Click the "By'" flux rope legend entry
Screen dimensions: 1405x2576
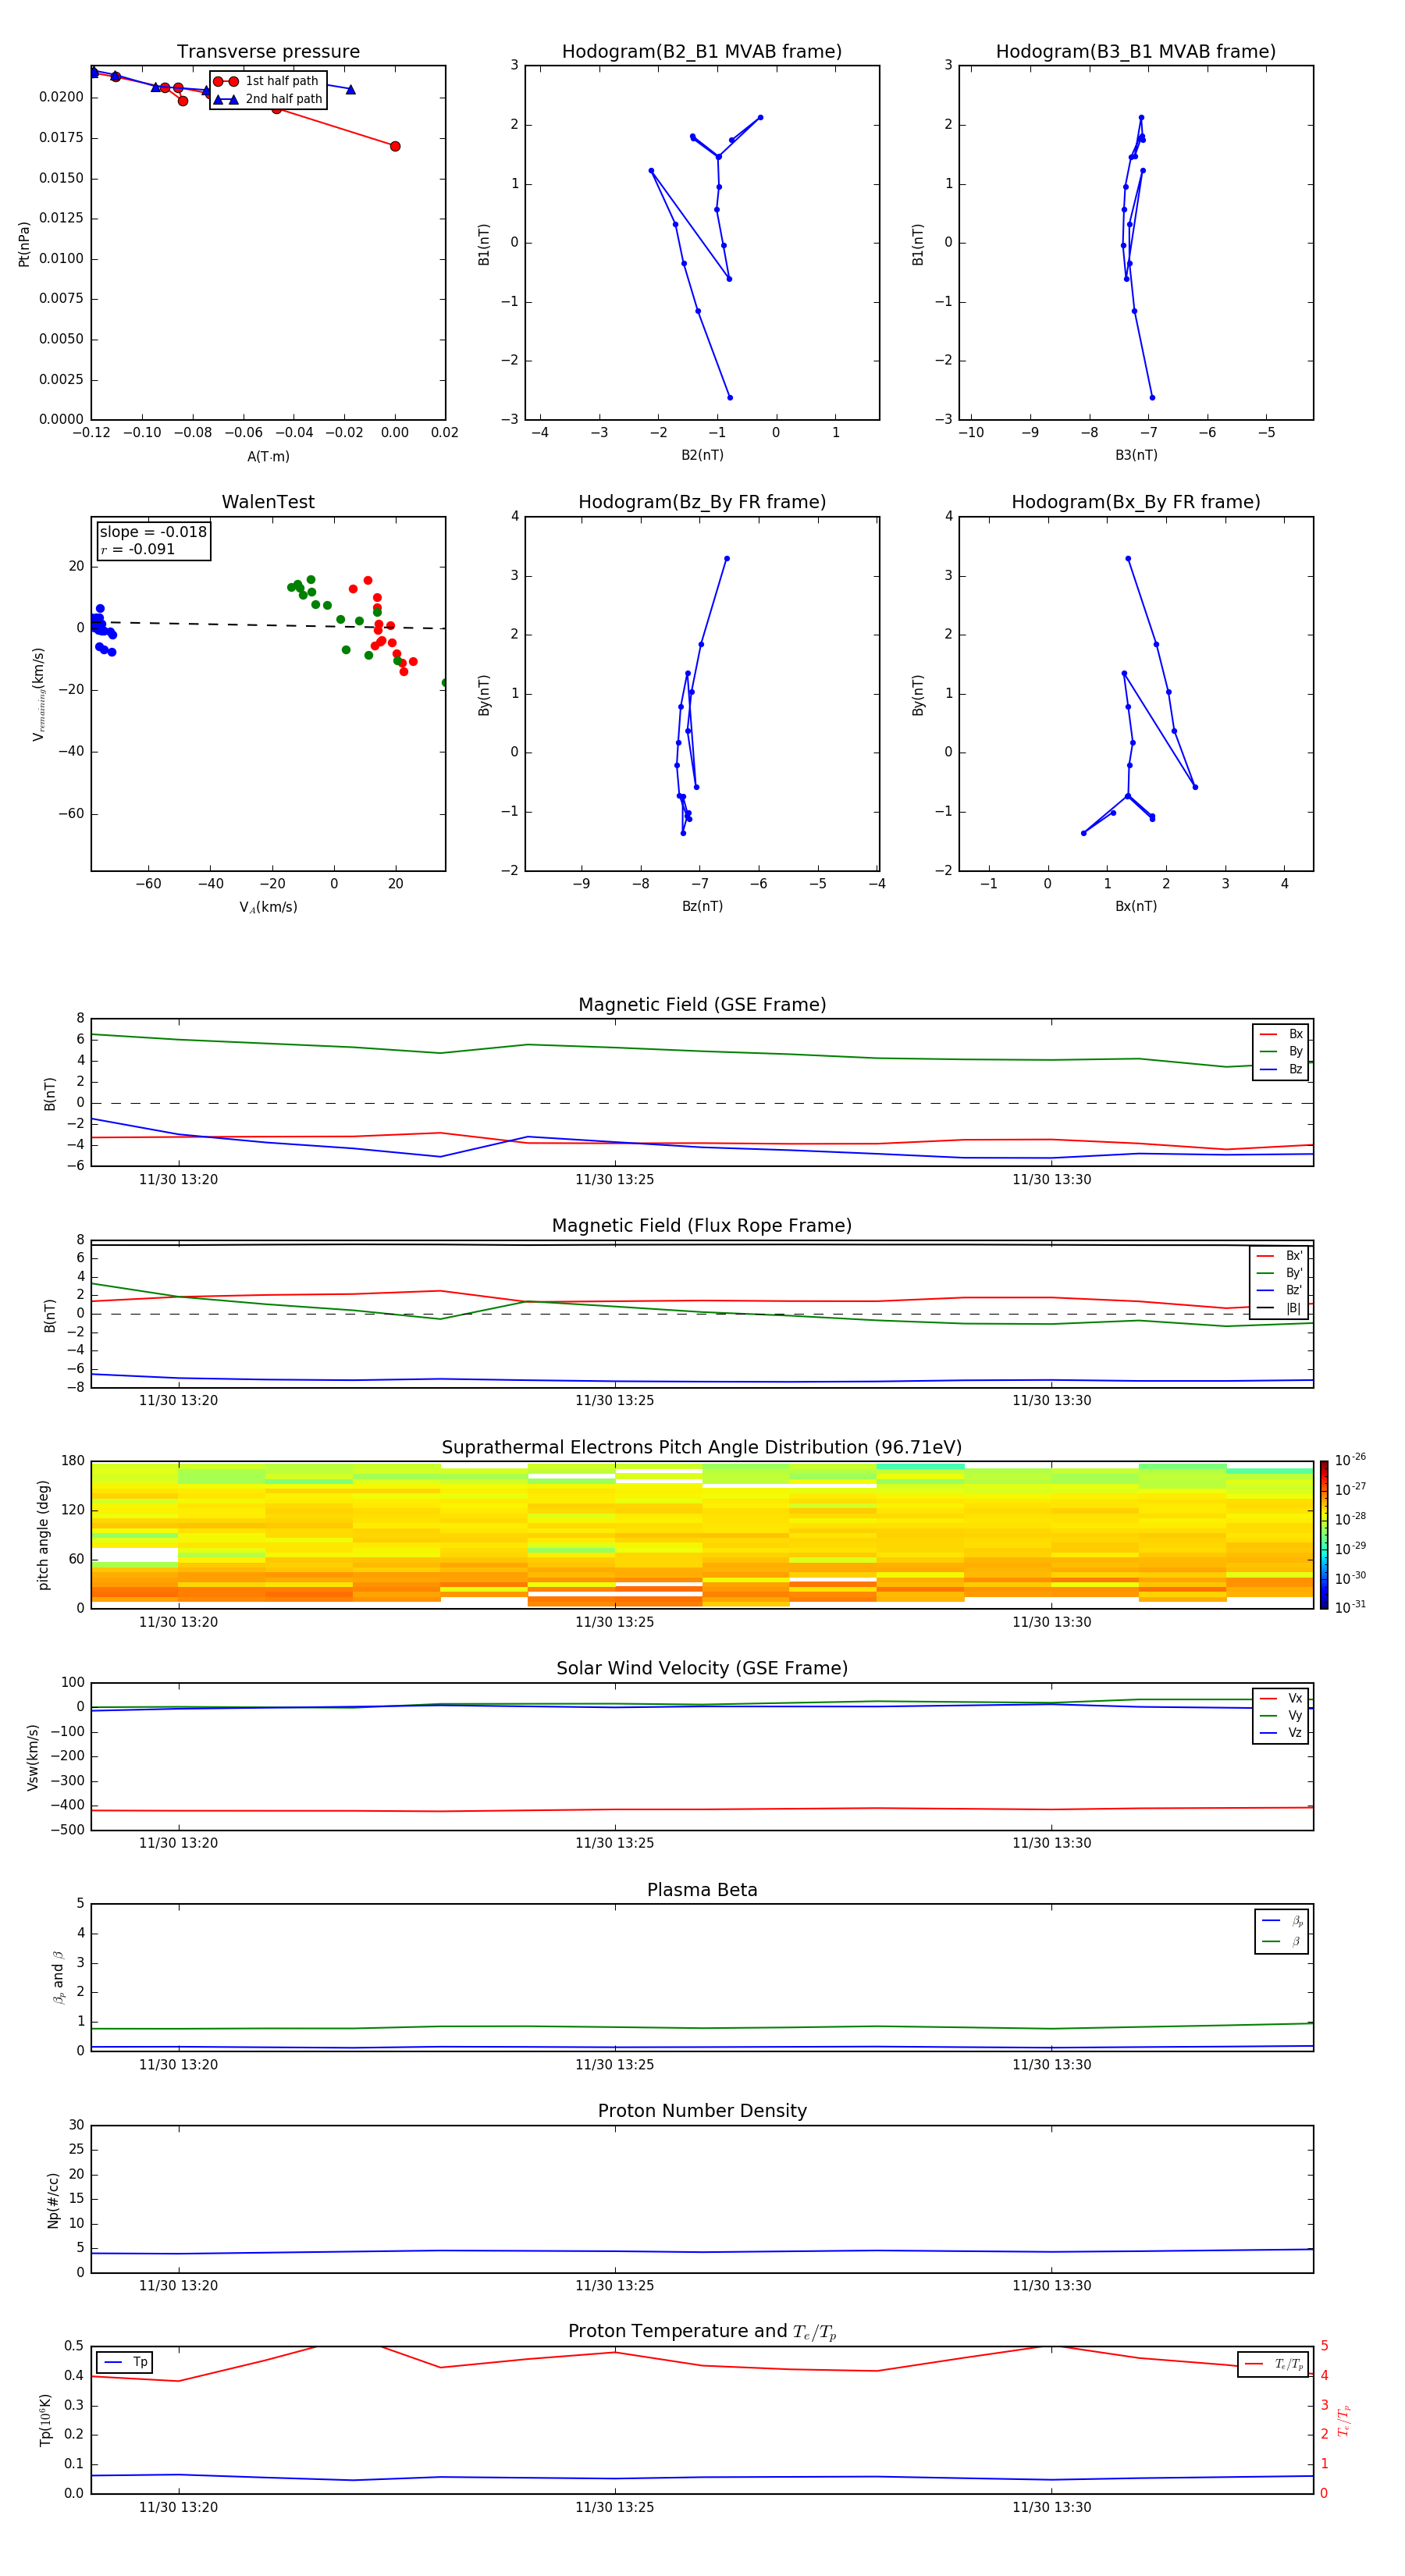(x=1280, y=1273)
